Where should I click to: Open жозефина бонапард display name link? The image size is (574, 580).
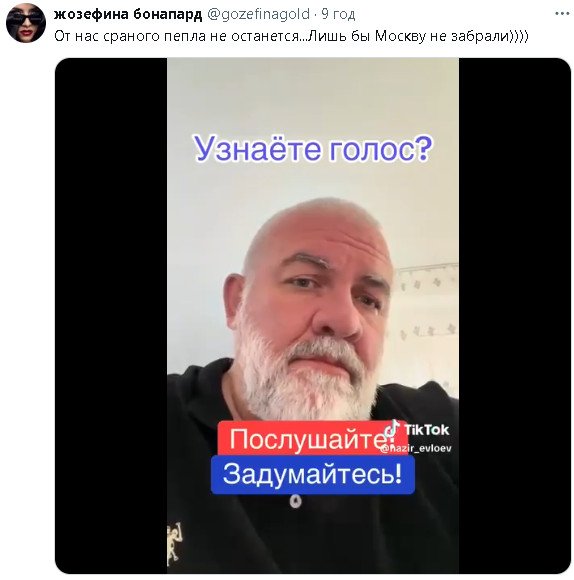pyautogui.click(x=128, y=14)
